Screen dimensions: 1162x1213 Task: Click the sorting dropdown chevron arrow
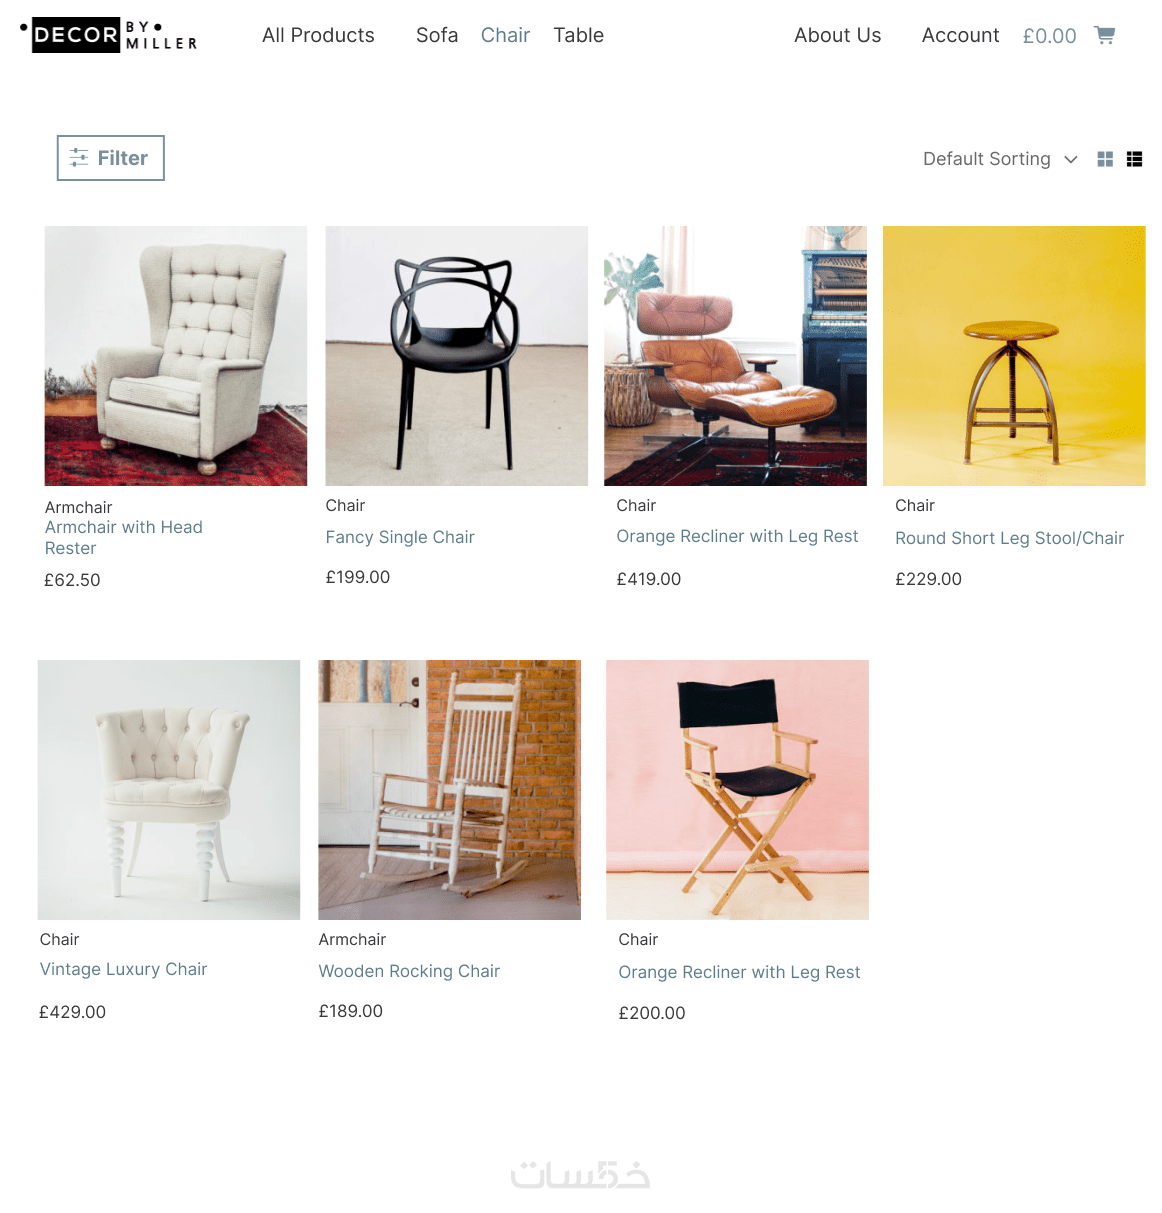(1071, 159)
